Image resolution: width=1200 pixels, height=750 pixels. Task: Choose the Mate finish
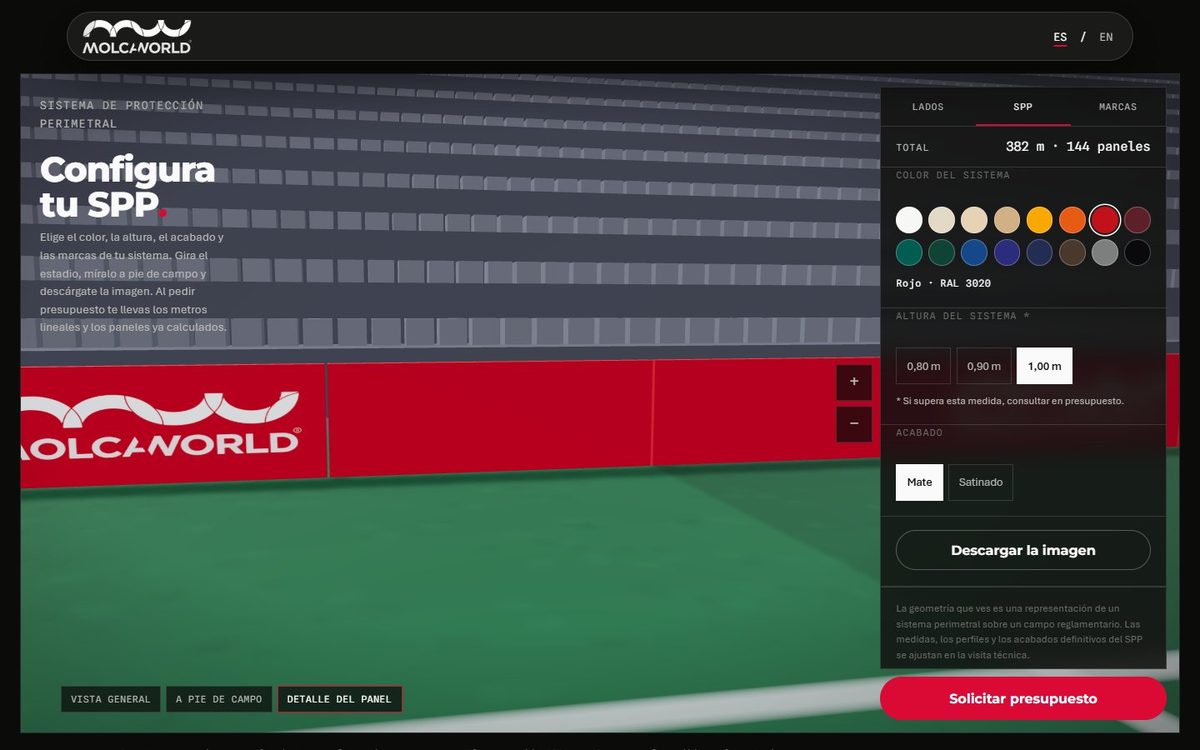click(x=919, y=482)
